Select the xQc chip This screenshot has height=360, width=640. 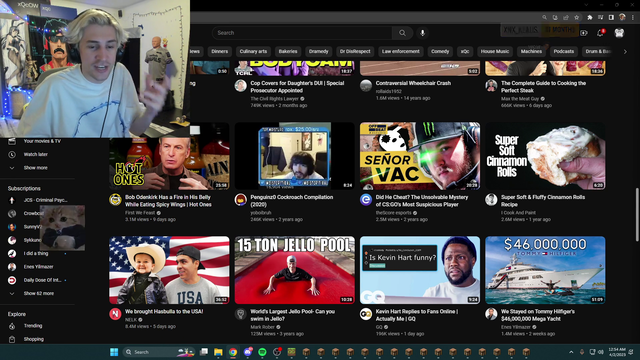(465, 51)
